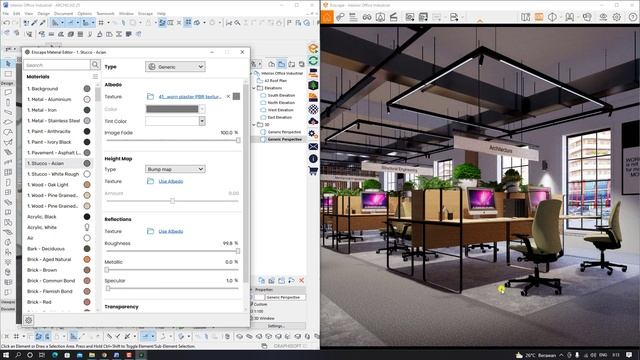Adjust the Roughness slider handle

click(x=238, y=251)
